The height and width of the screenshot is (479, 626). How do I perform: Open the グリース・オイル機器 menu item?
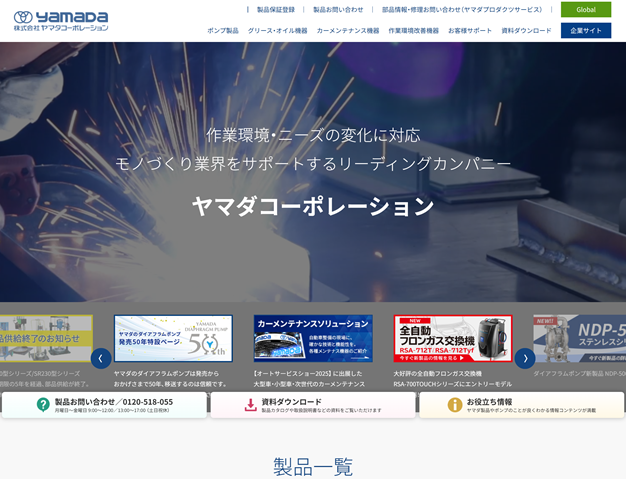coord(277,30)
